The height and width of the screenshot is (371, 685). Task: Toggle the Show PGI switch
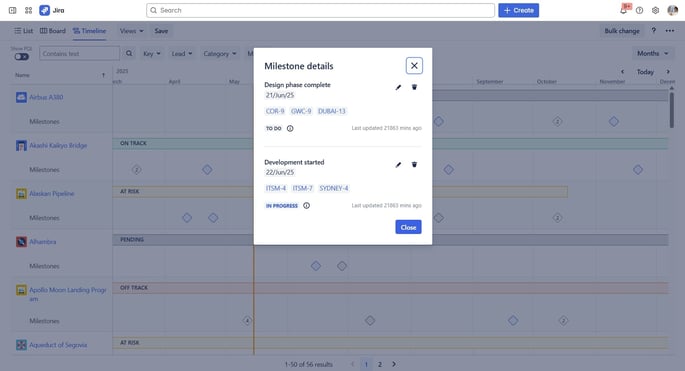[21, 56]
